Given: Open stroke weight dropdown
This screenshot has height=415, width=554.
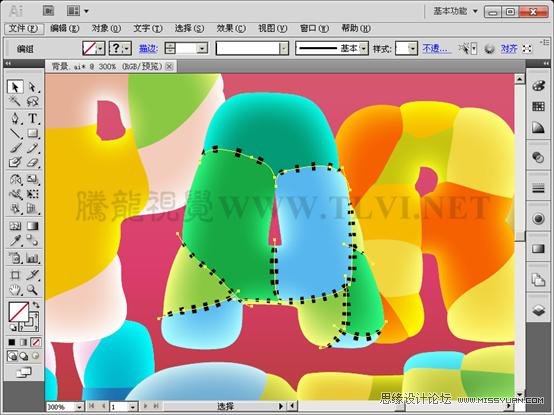Looking at the screenshot, I should tap(202, 48).
